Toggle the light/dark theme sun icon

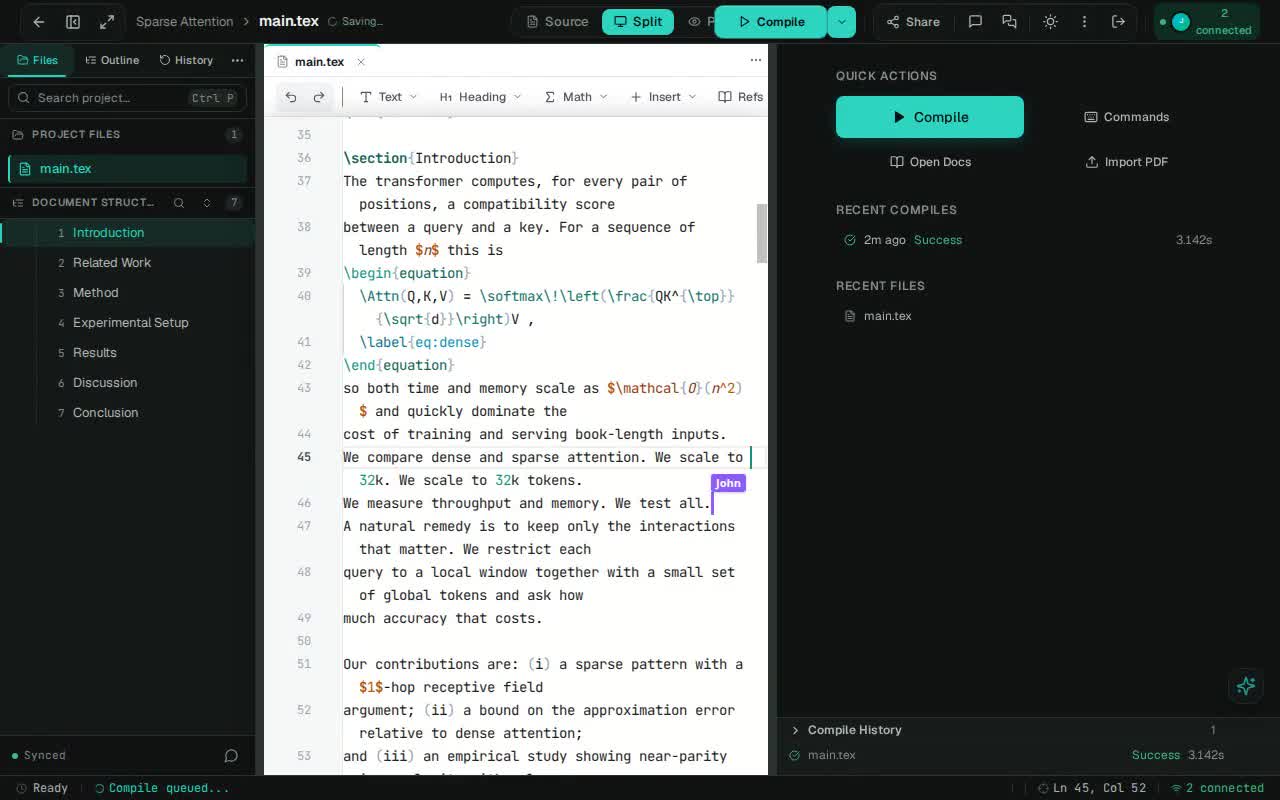click(1050, 21)
